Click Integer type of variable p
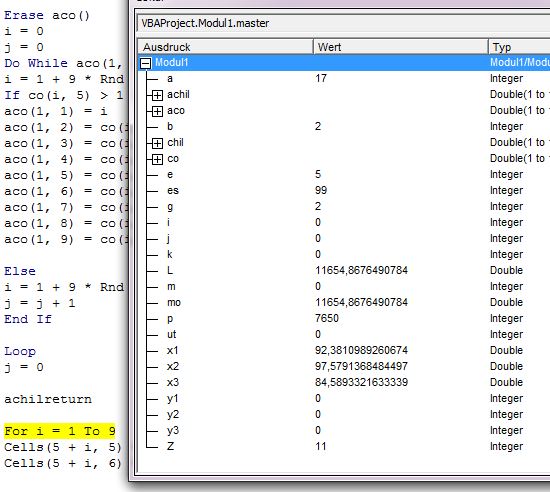Viewport: 550px width, 492px height. pos(507,318)
